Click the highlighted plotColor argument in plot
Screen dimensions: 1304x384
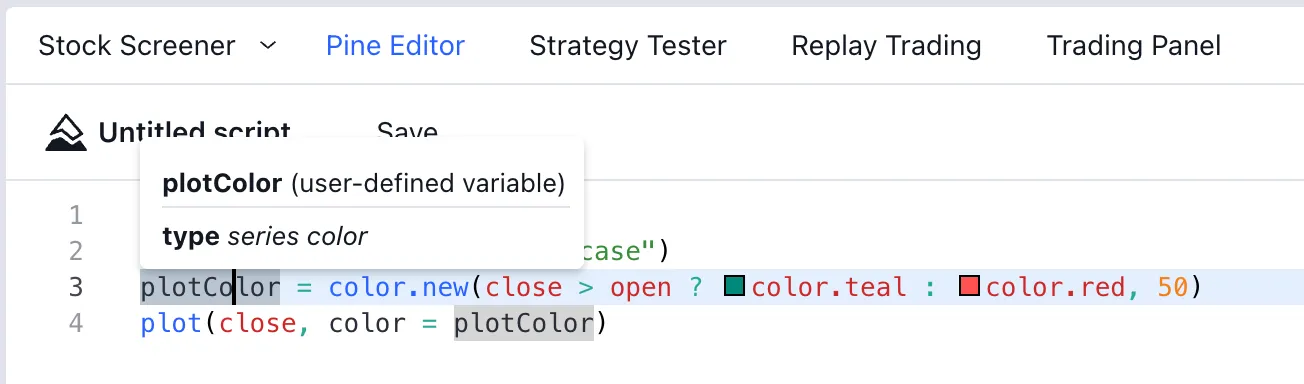pos(524,324)
